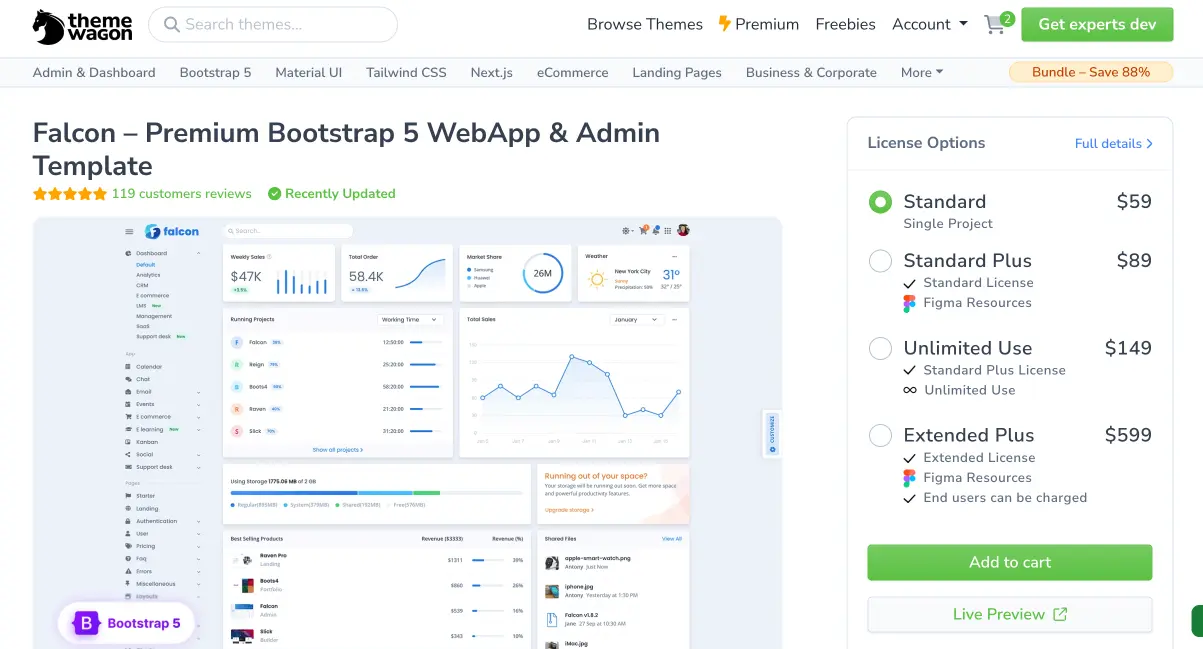Click the Recently Updated green check icon
1203x649 pixels.
274,194
